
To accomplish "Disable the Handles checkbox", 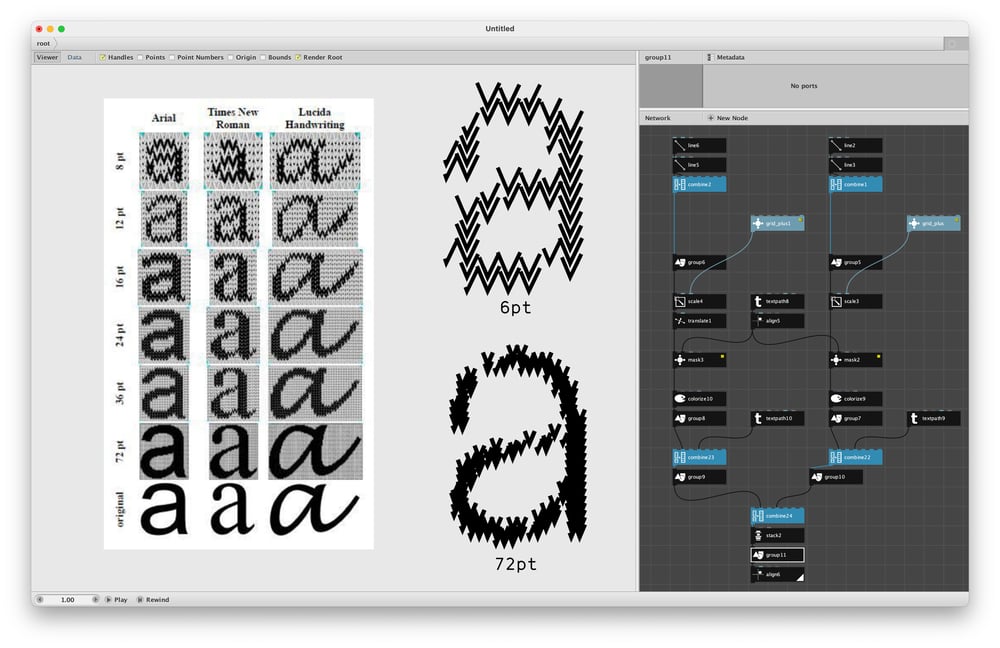I will click(102, 57).
